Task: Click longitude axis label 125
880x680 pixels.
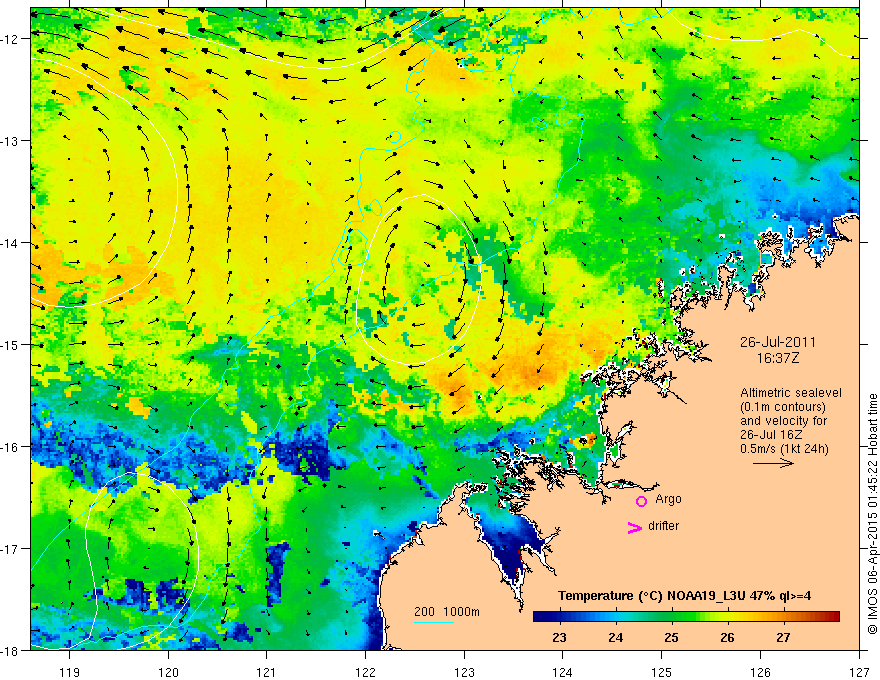Action: pyautogui.click(x=662, y=672)
